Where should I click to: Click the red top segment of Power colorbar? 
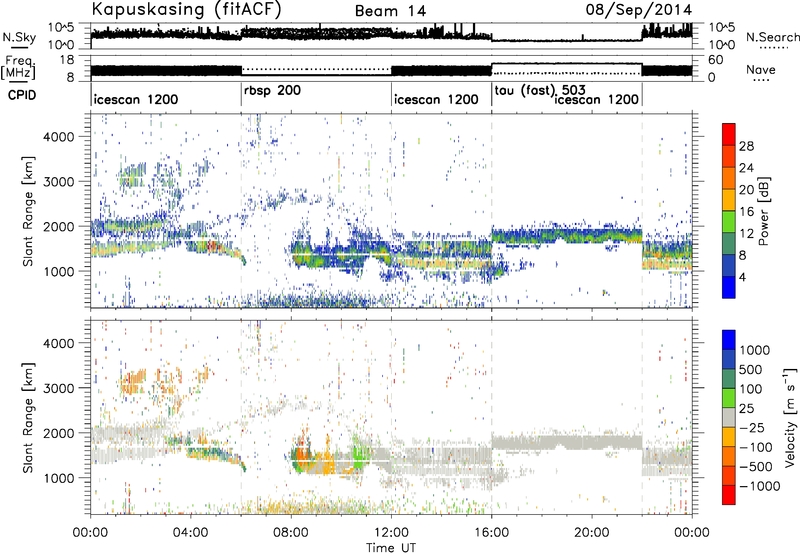click(729, 134)
